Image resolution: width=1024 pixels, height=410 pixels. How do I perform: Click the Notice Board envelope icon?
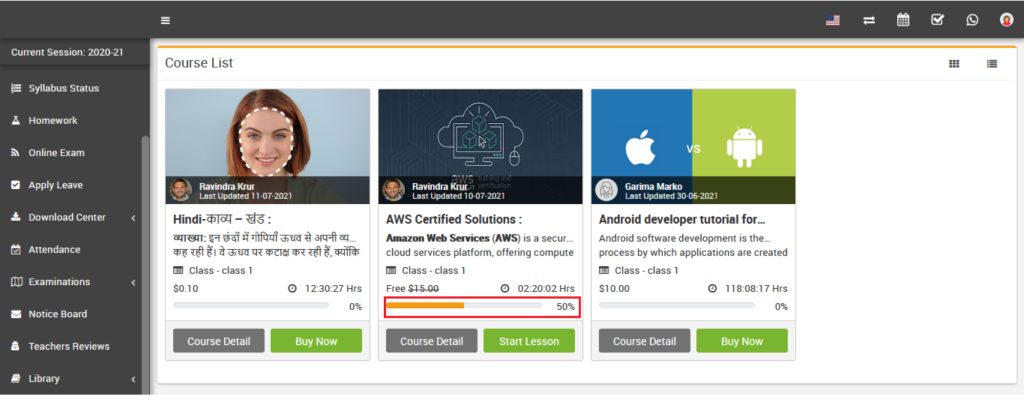click(16, 314)
